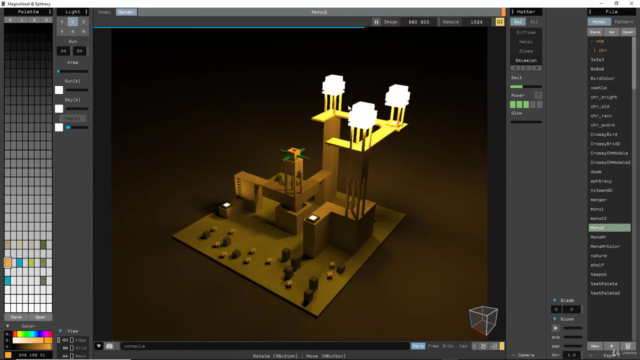Open the console options down-arrow
This screenshot has width=640, height=360.
[99, 346]
